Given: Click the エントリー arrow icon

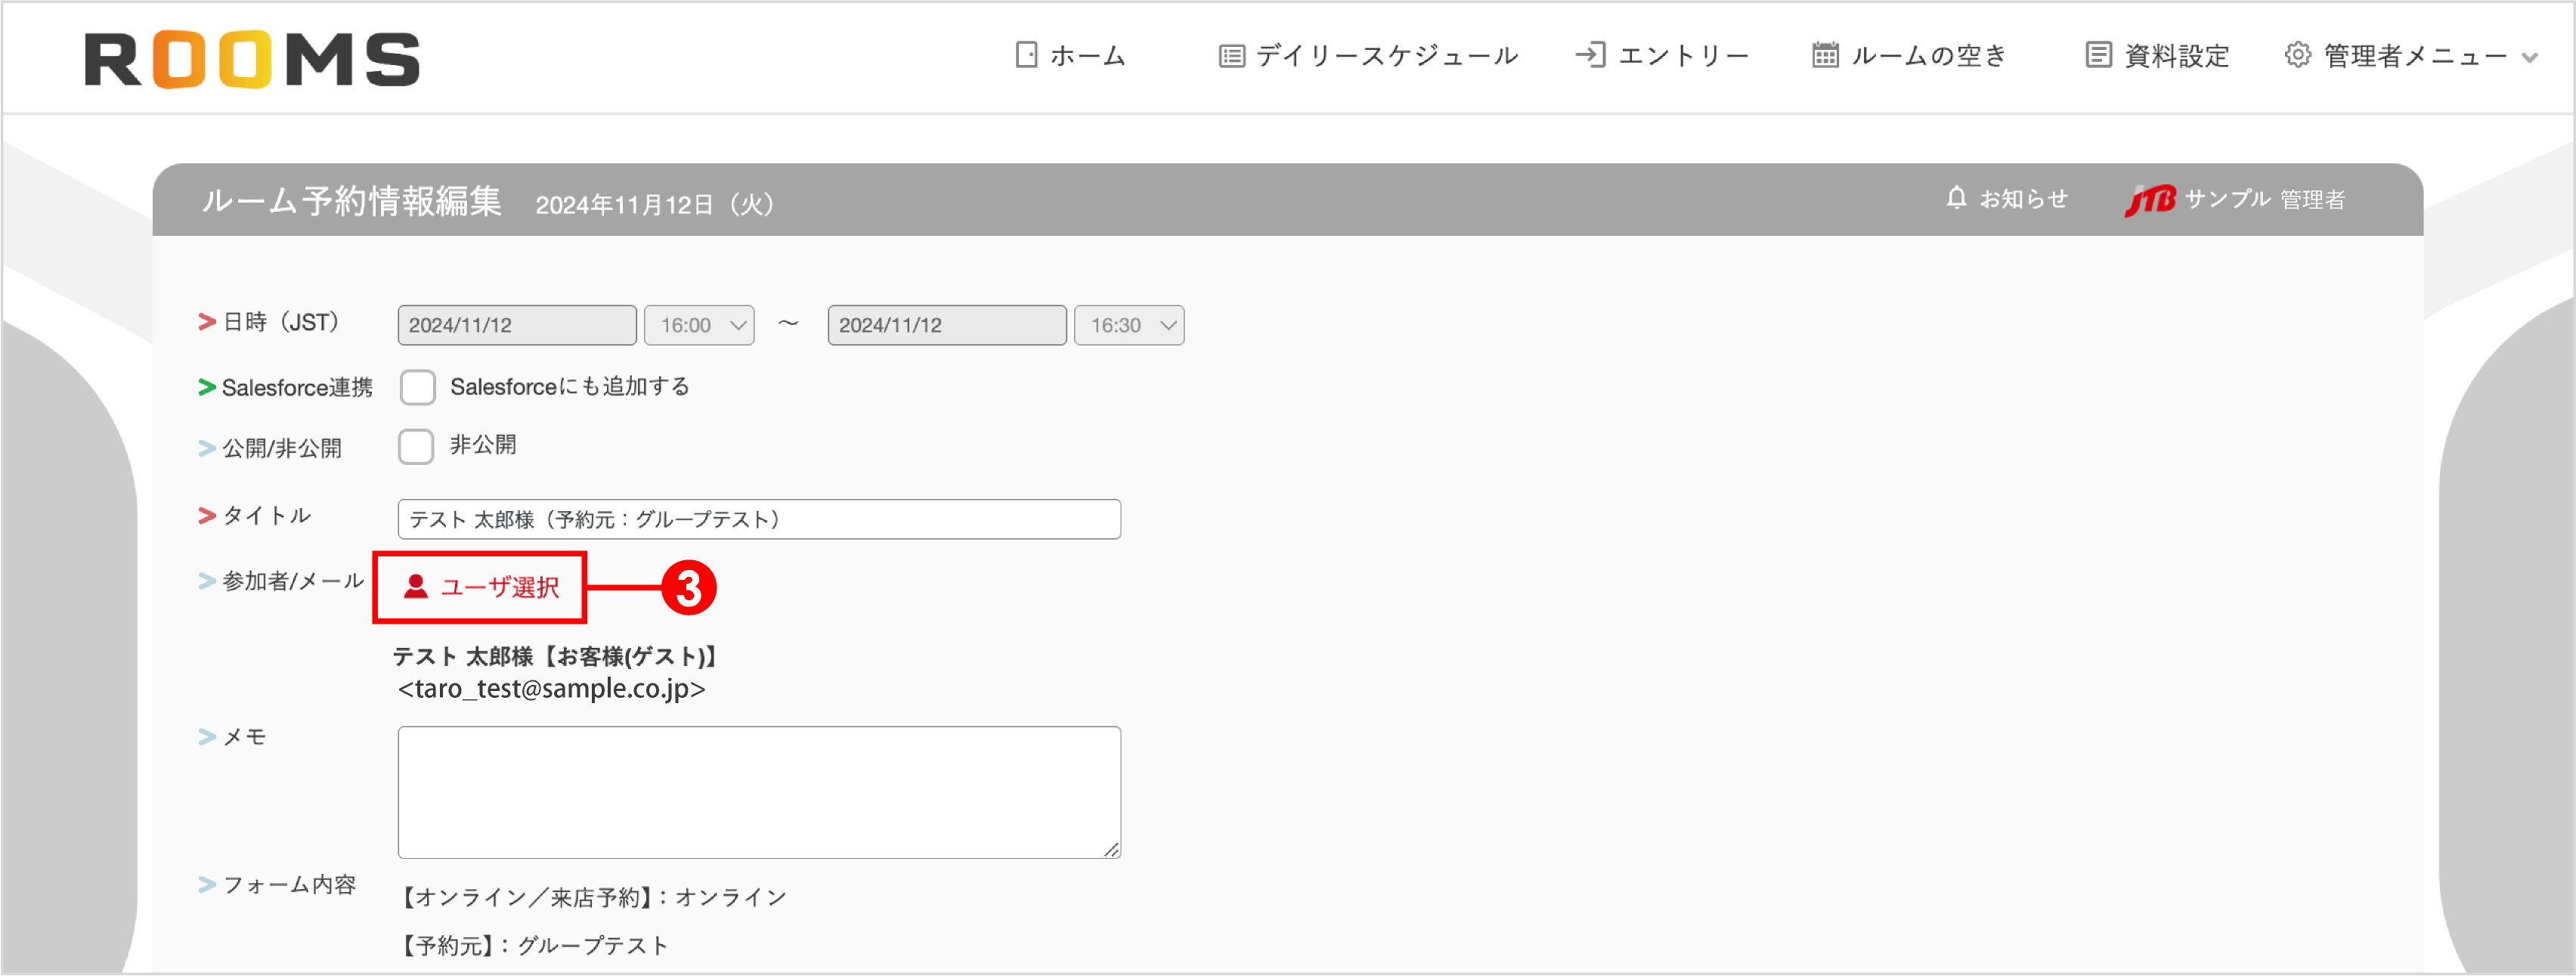Looking at the screenshot, I should (x=1590, y=56).
